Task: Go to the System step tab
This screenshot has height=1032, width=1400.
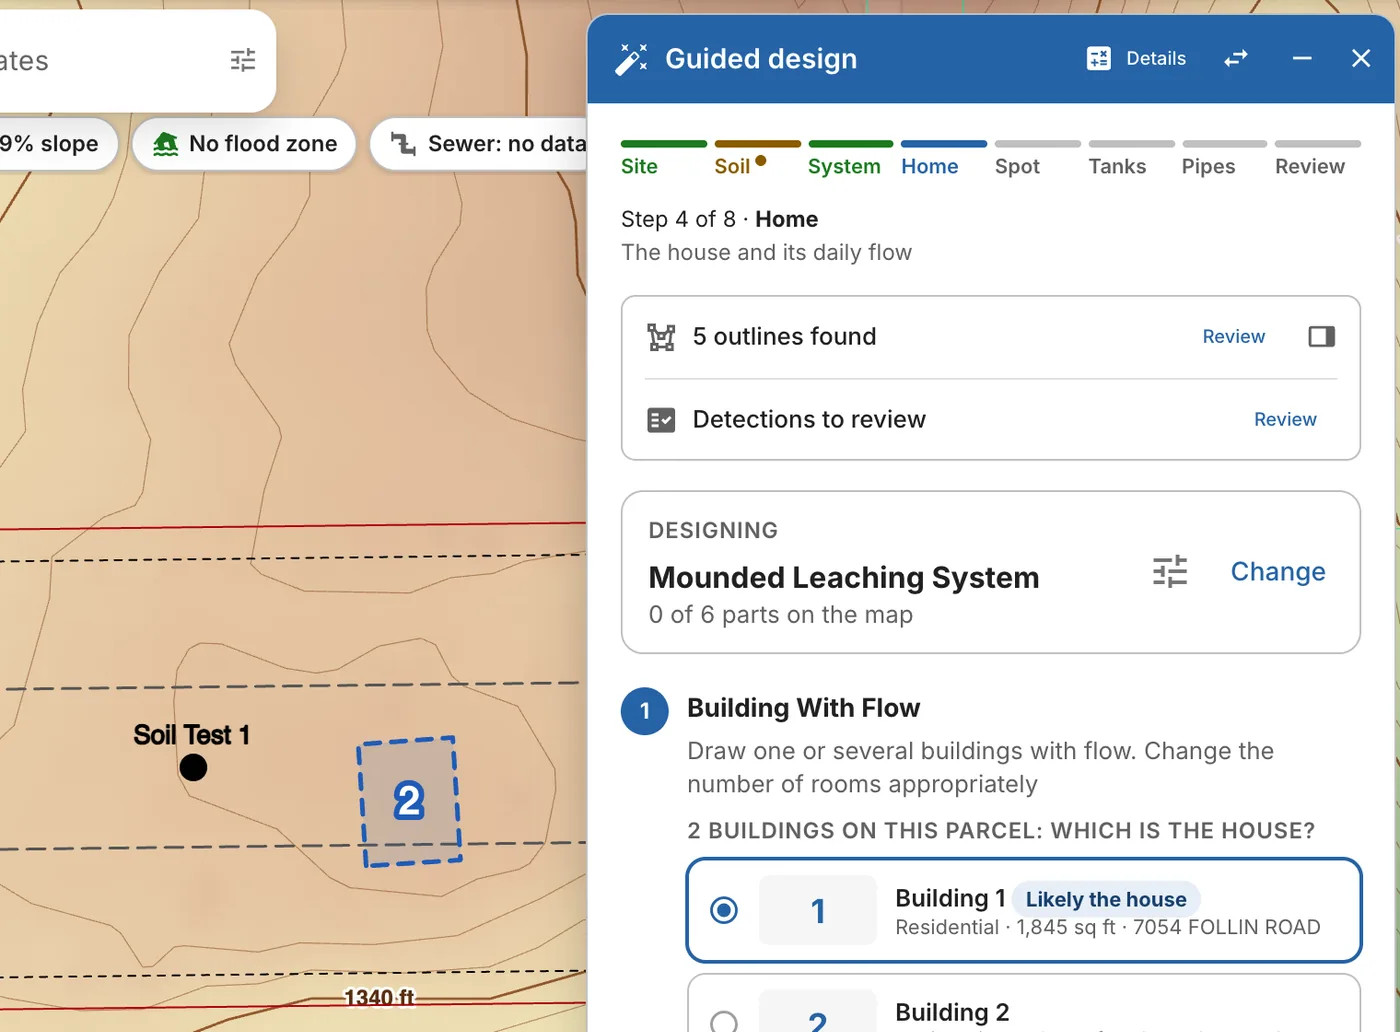Action: 844,166
